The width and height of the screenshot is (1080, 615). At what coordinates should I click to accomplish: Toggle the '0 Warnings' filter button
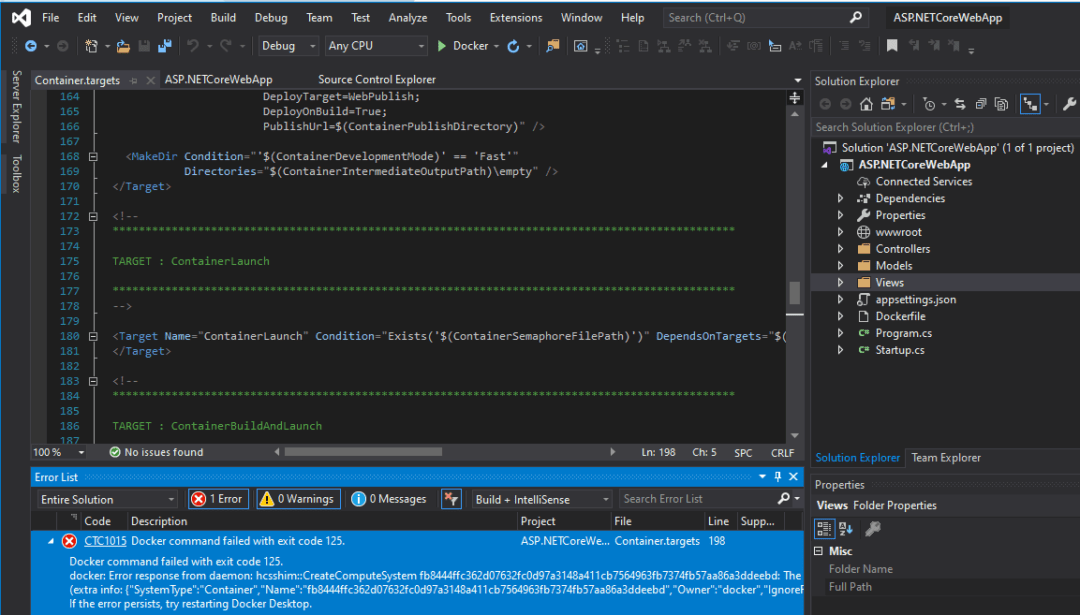pyautogui.click(x=298, y=499)
